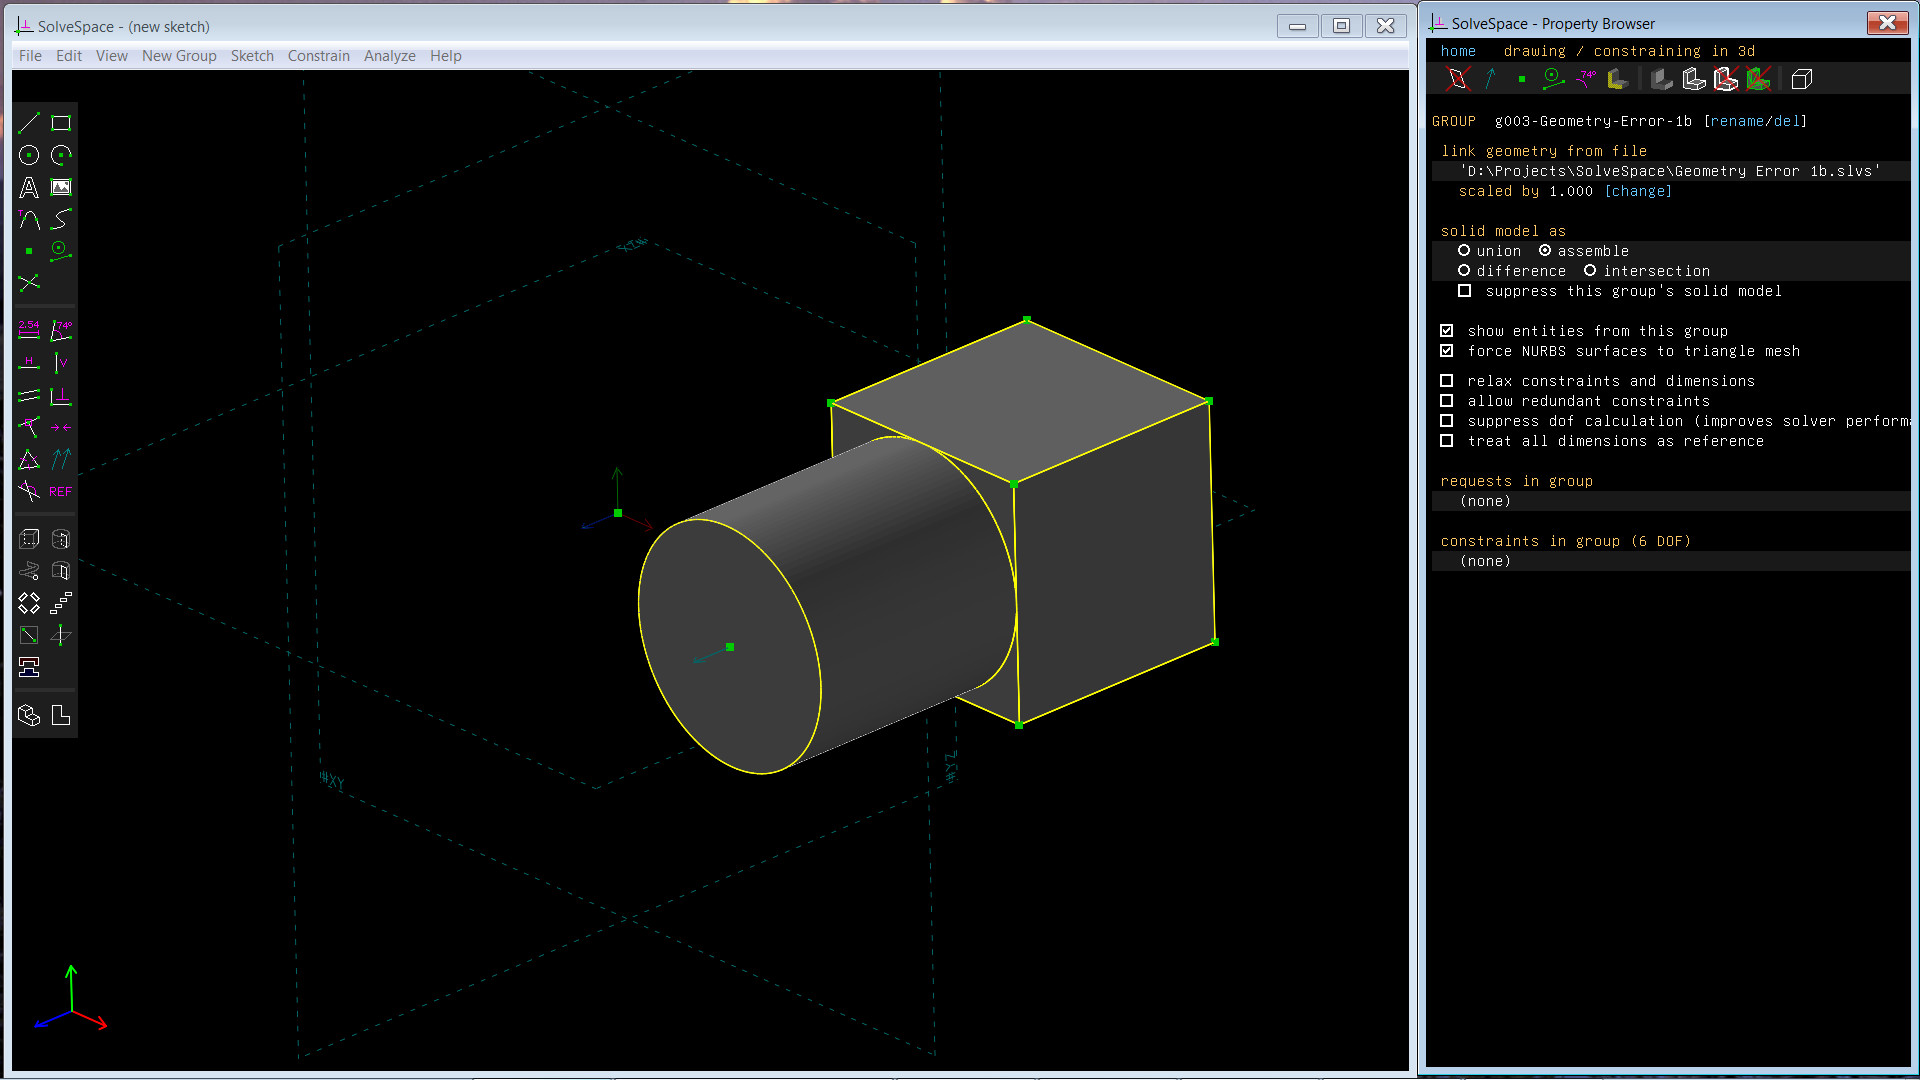Open the Constrain menu
Image resolution: width=1920 pixels, height=1080 pixels.
point(318,55)
